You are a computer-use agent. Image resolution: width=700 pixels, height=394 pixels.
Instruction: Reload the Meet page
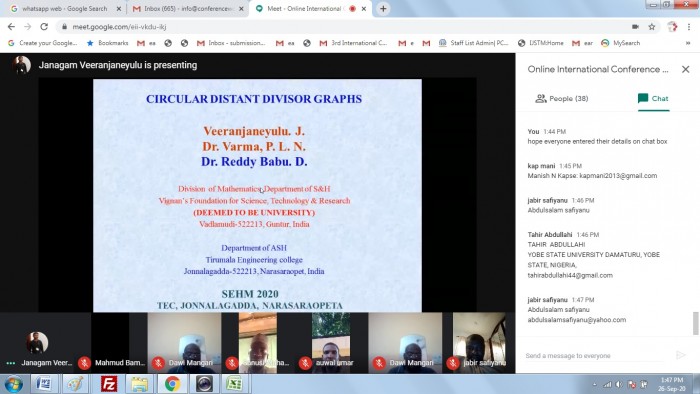point(44,27)
